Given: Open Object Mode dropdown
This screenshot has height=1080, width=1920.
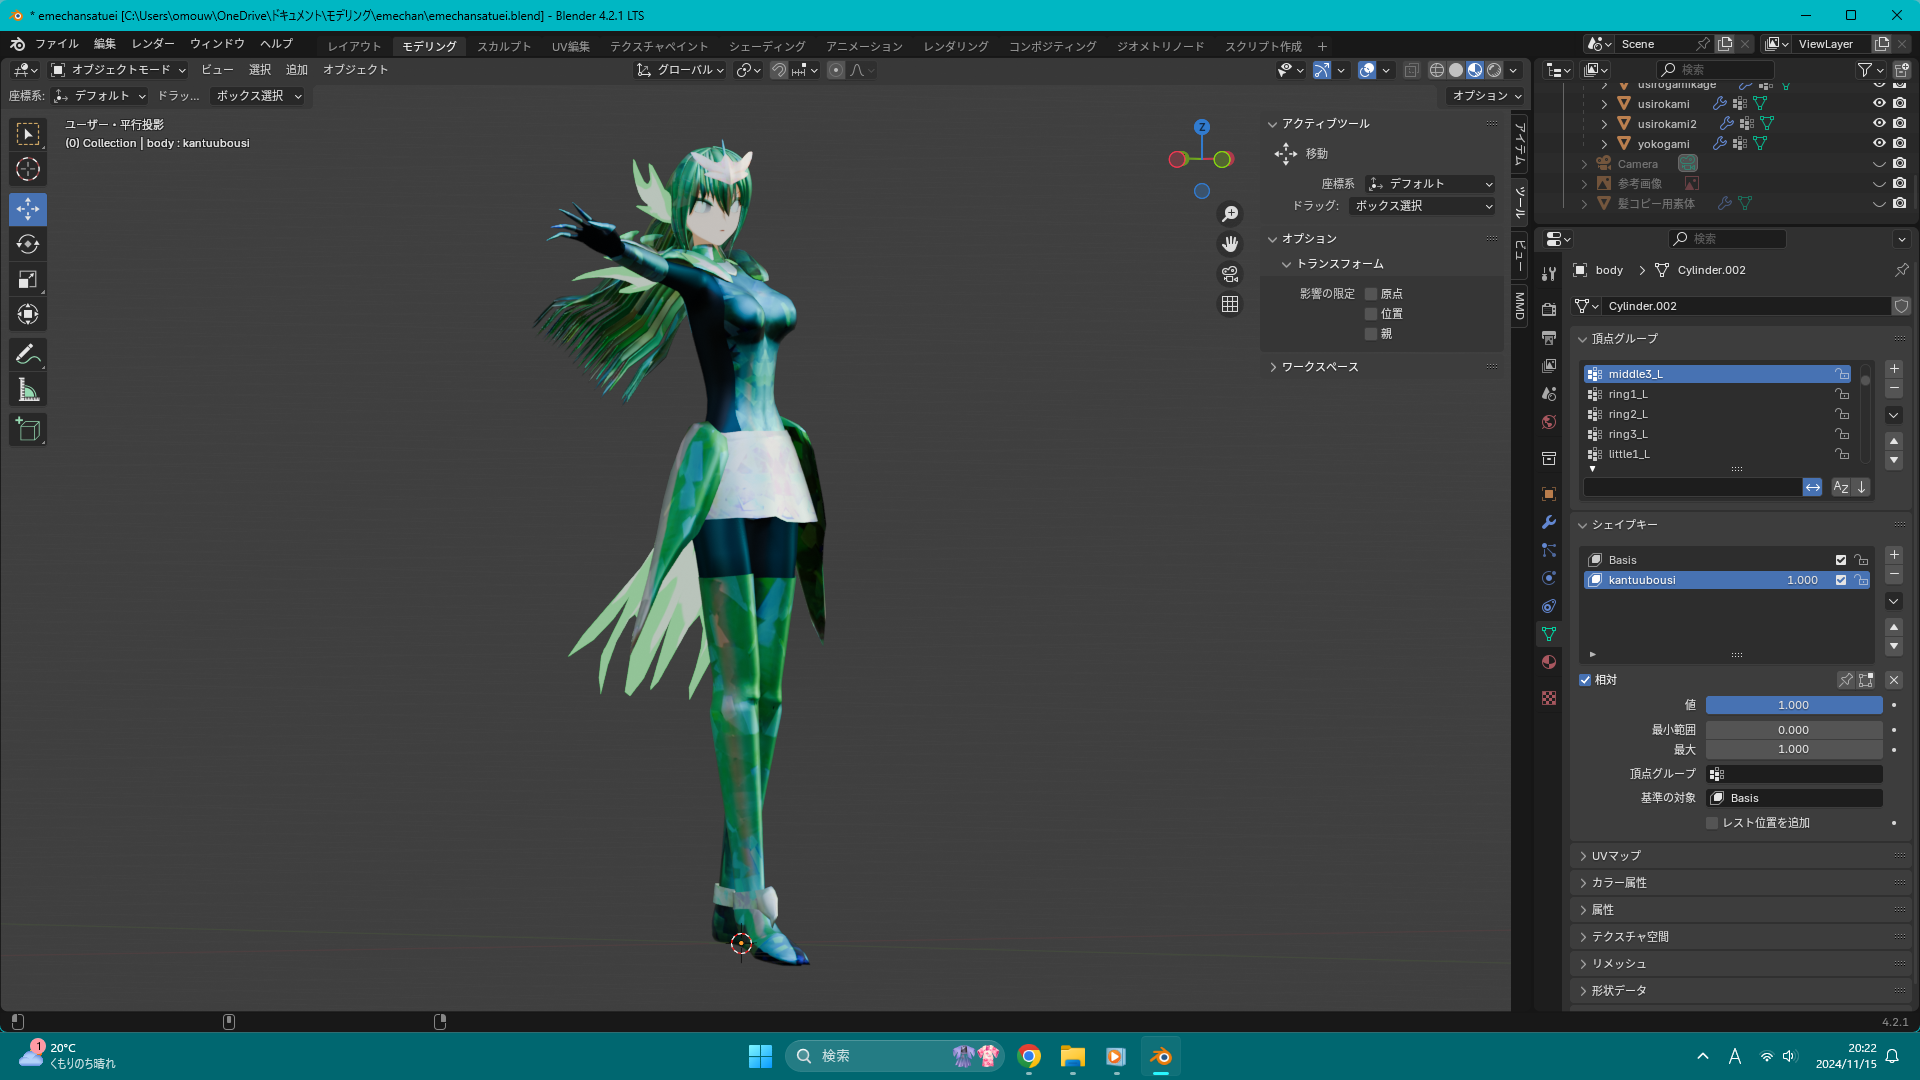Looking at the screenshot, I should coord(119,70).
